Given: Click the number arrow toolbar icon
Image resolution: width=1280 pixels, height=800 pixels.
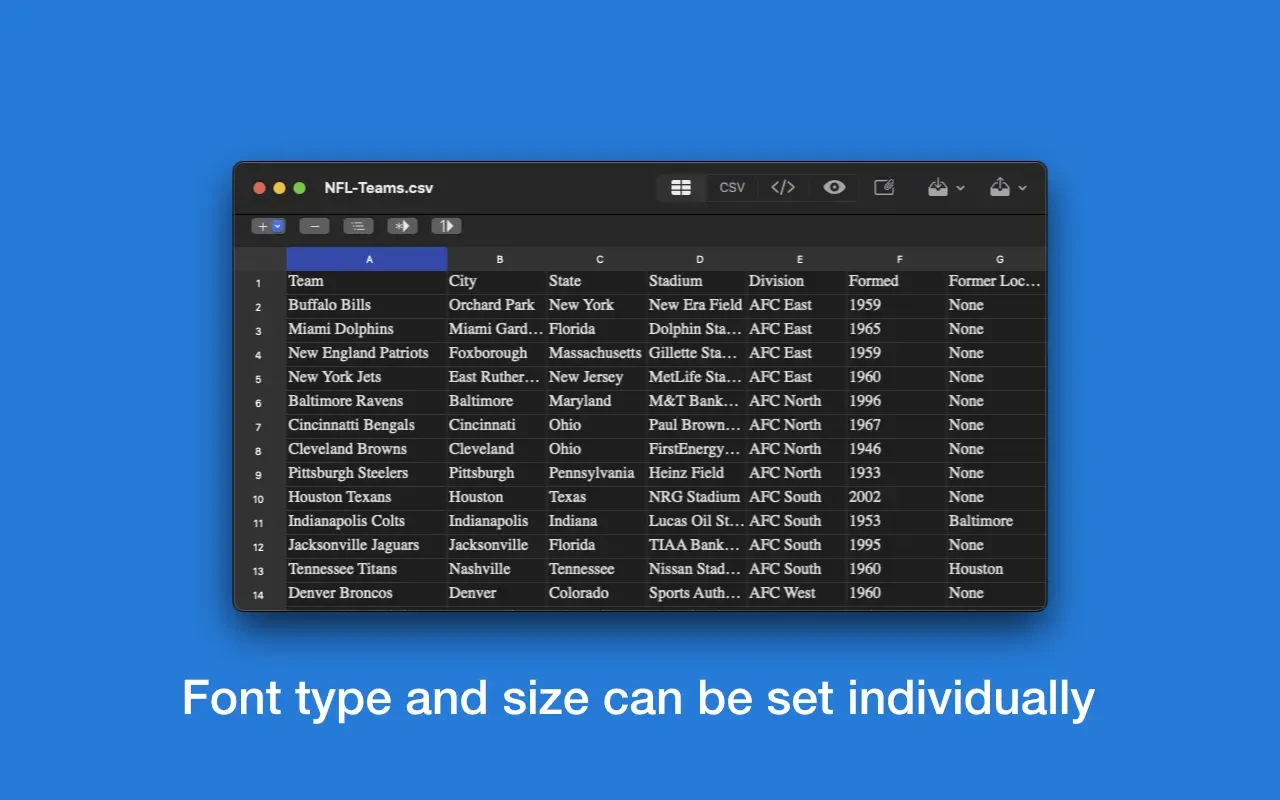Looking at the screenshot, I should (446, 226).
